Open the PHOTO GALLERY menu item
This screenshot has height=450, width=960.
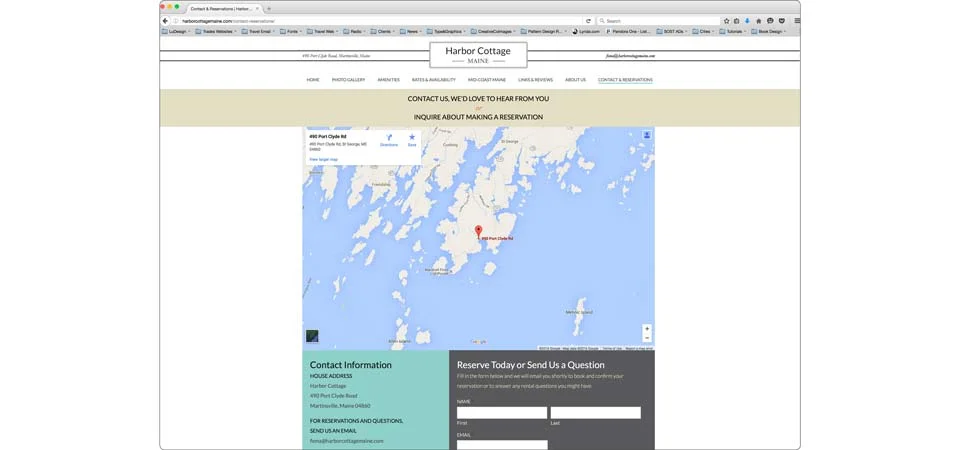[348, 80]
